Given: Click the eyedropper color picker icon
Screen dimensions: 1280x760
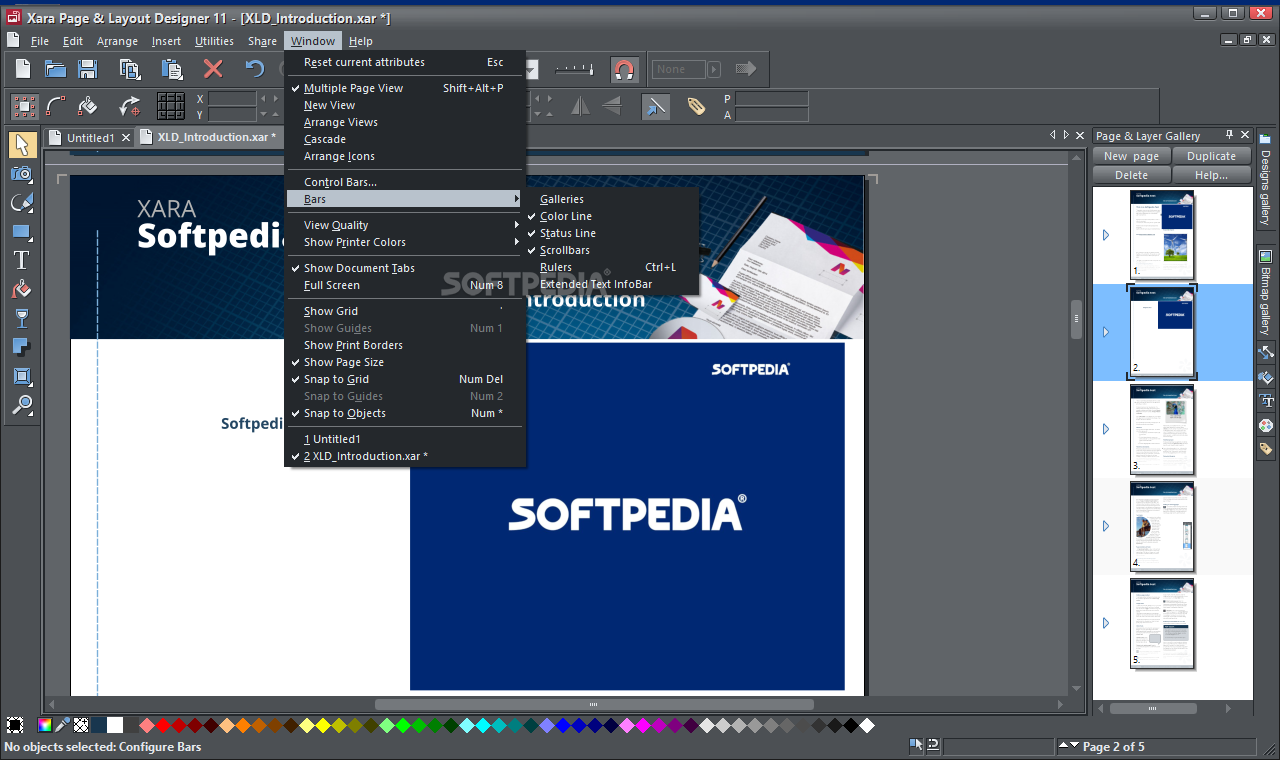Looking at the screenshot, I should 62,725.
